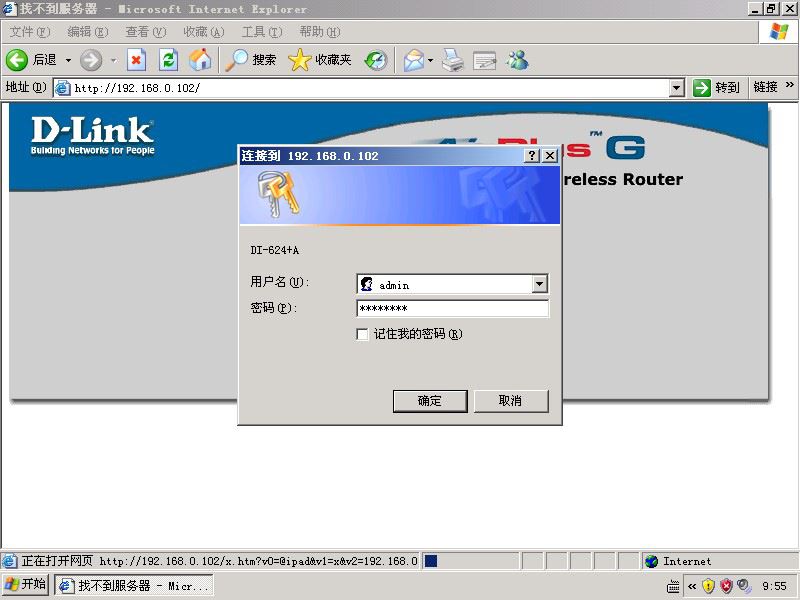Stop loading with the red X icon
Screen dimensions: 800x600
point(136,60)
